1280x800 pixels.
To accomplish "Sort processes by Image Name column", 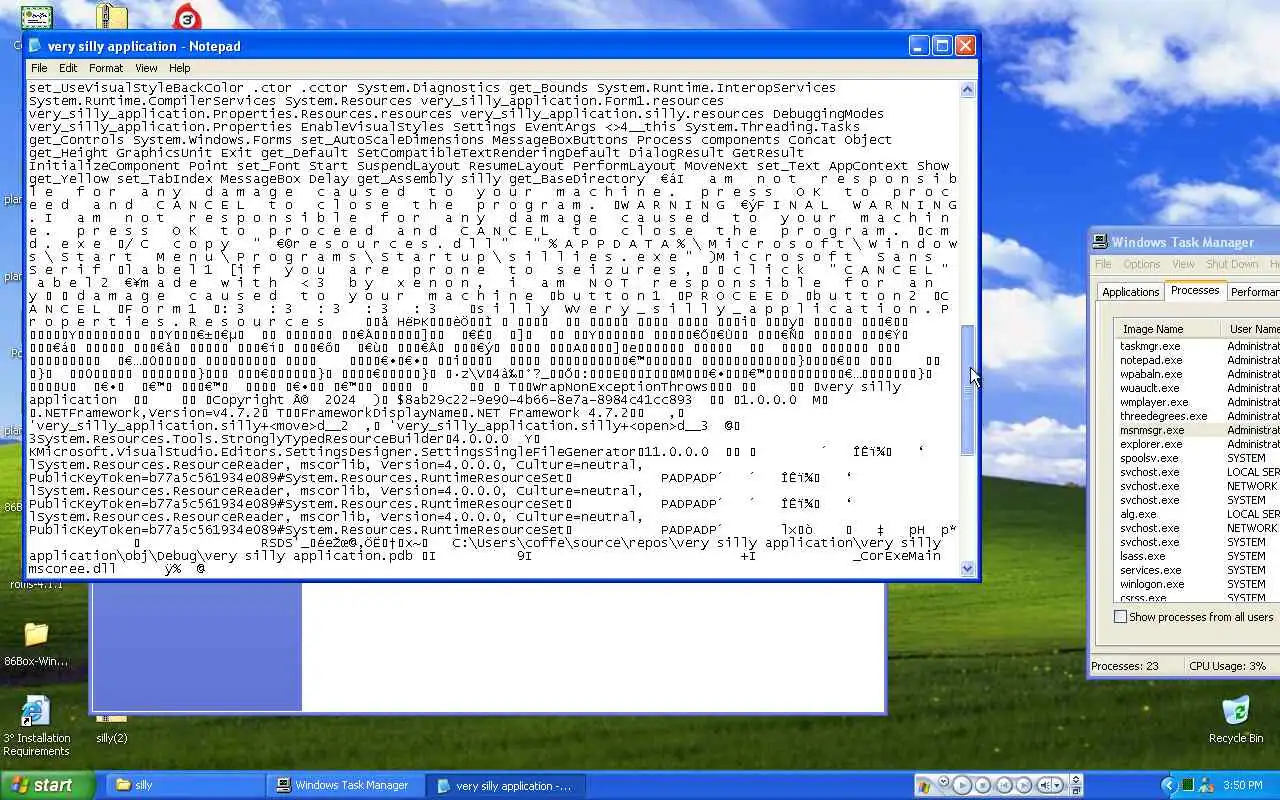I will [1168, 329].
